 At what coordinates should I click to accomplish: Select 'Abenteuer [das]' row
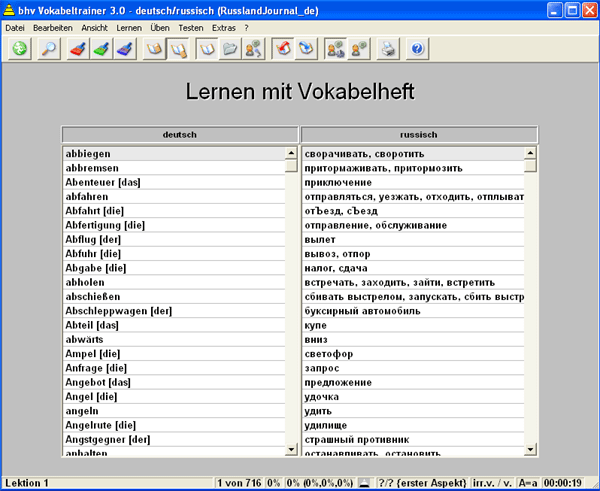point(174,182)
